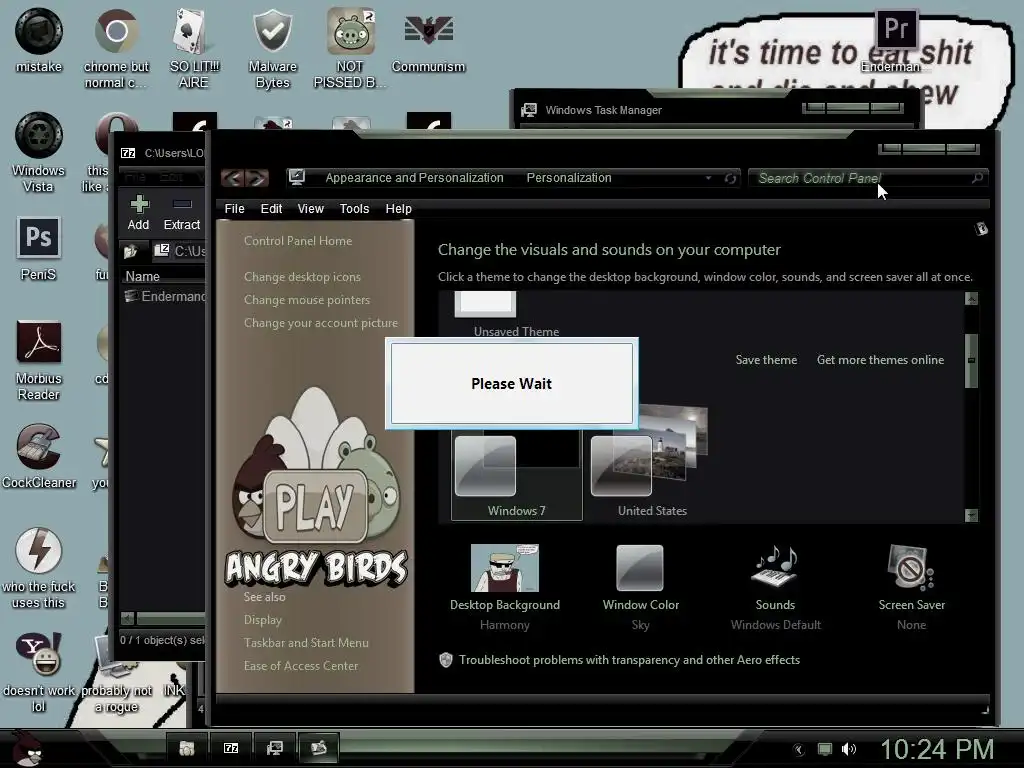Click the themes list scroll-down arrow
This screenshot has height=768, width=1024.
971,515
